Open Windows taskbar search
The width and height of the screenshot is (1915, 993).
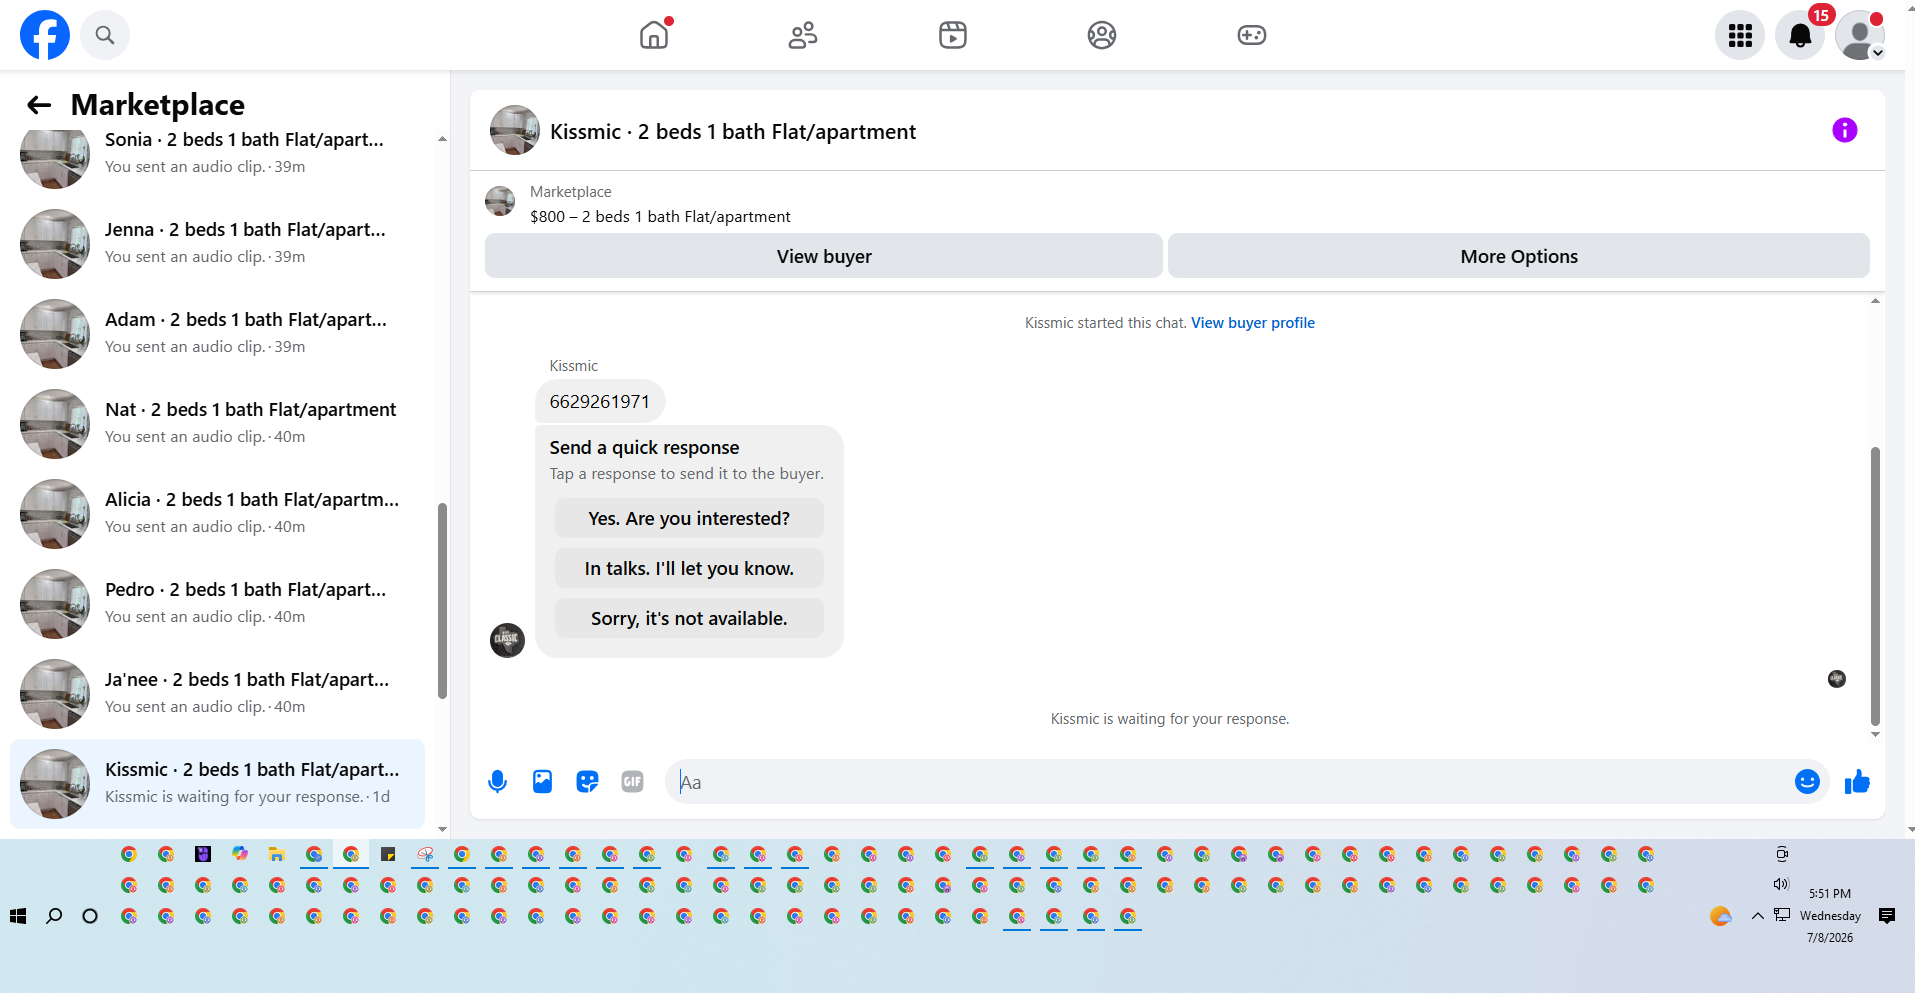coord(54,916)
